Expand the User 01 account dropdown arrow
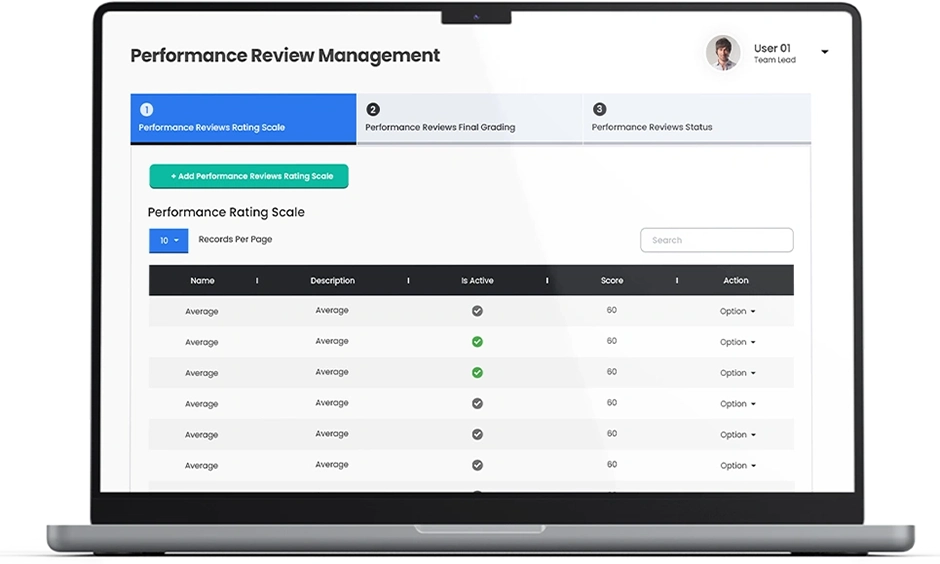Image resolution: width=940 pixels, height=564 pixels. tap(825, 52)
